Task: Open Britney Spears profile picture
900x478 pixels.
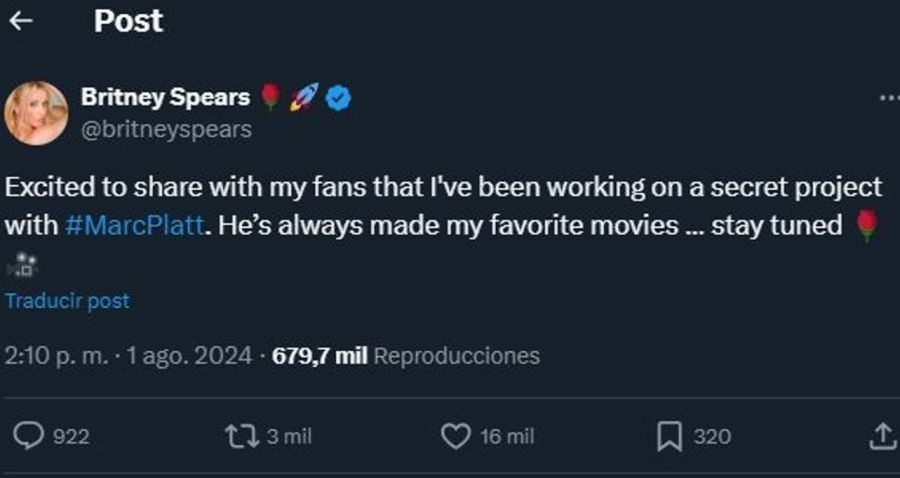Action: click(x=36, y=113)
